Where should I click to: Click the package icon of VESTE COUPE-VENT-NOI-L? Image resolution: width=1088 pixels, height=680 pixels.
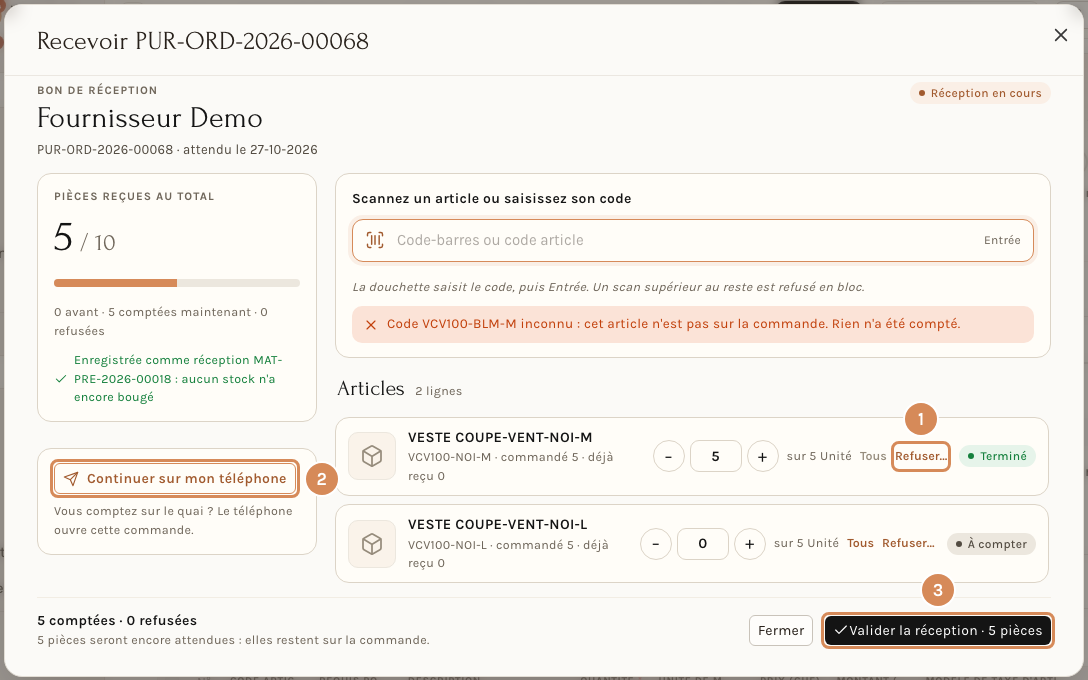click(x=372, y=544)
